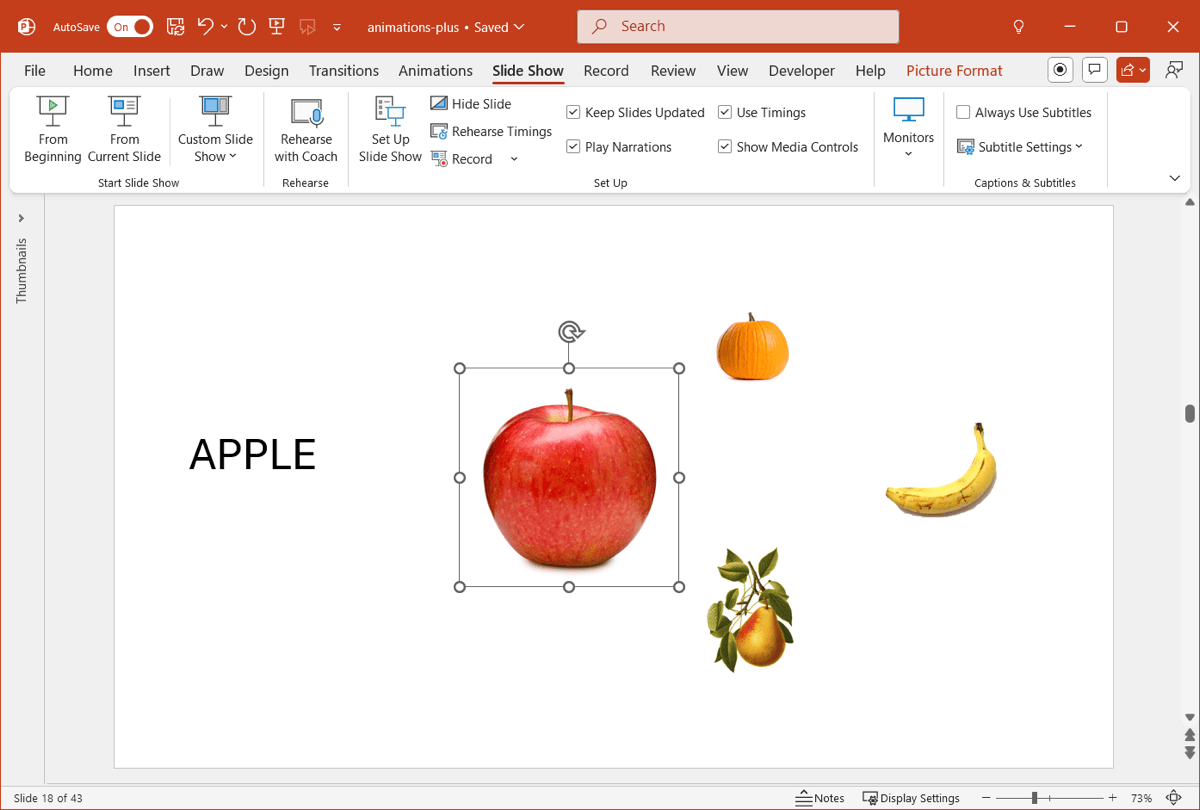
Task: Start slideshow From Beginning
Action: coord(53,129)
